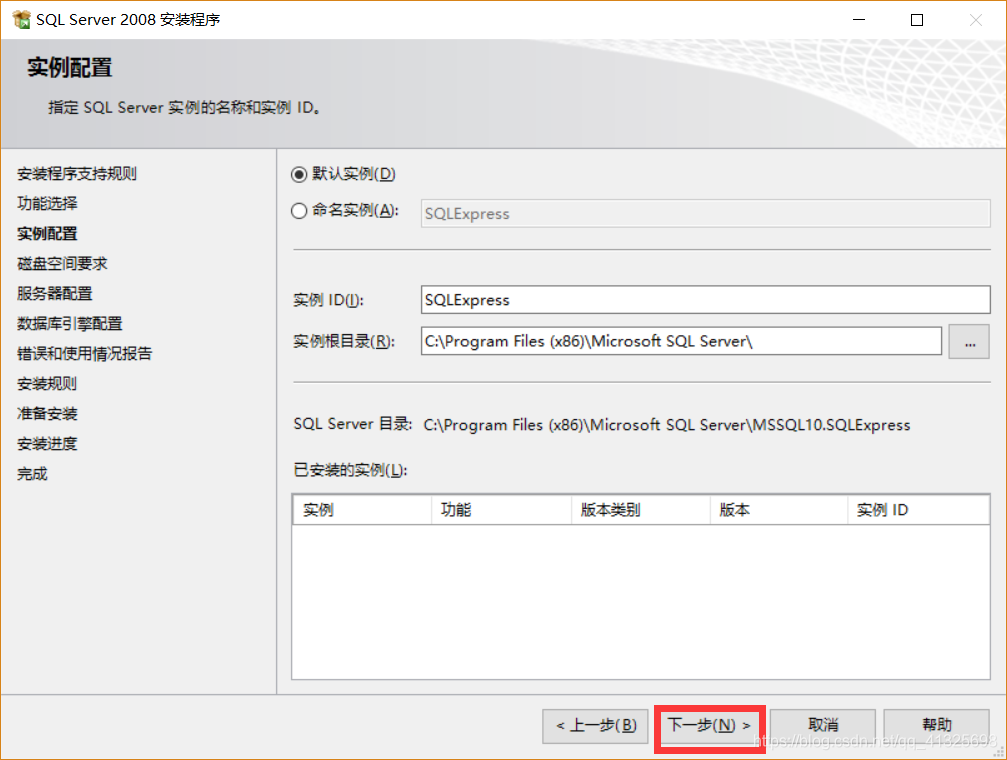
Task: Click 安装规则 in step list
Action: point(47,384)
